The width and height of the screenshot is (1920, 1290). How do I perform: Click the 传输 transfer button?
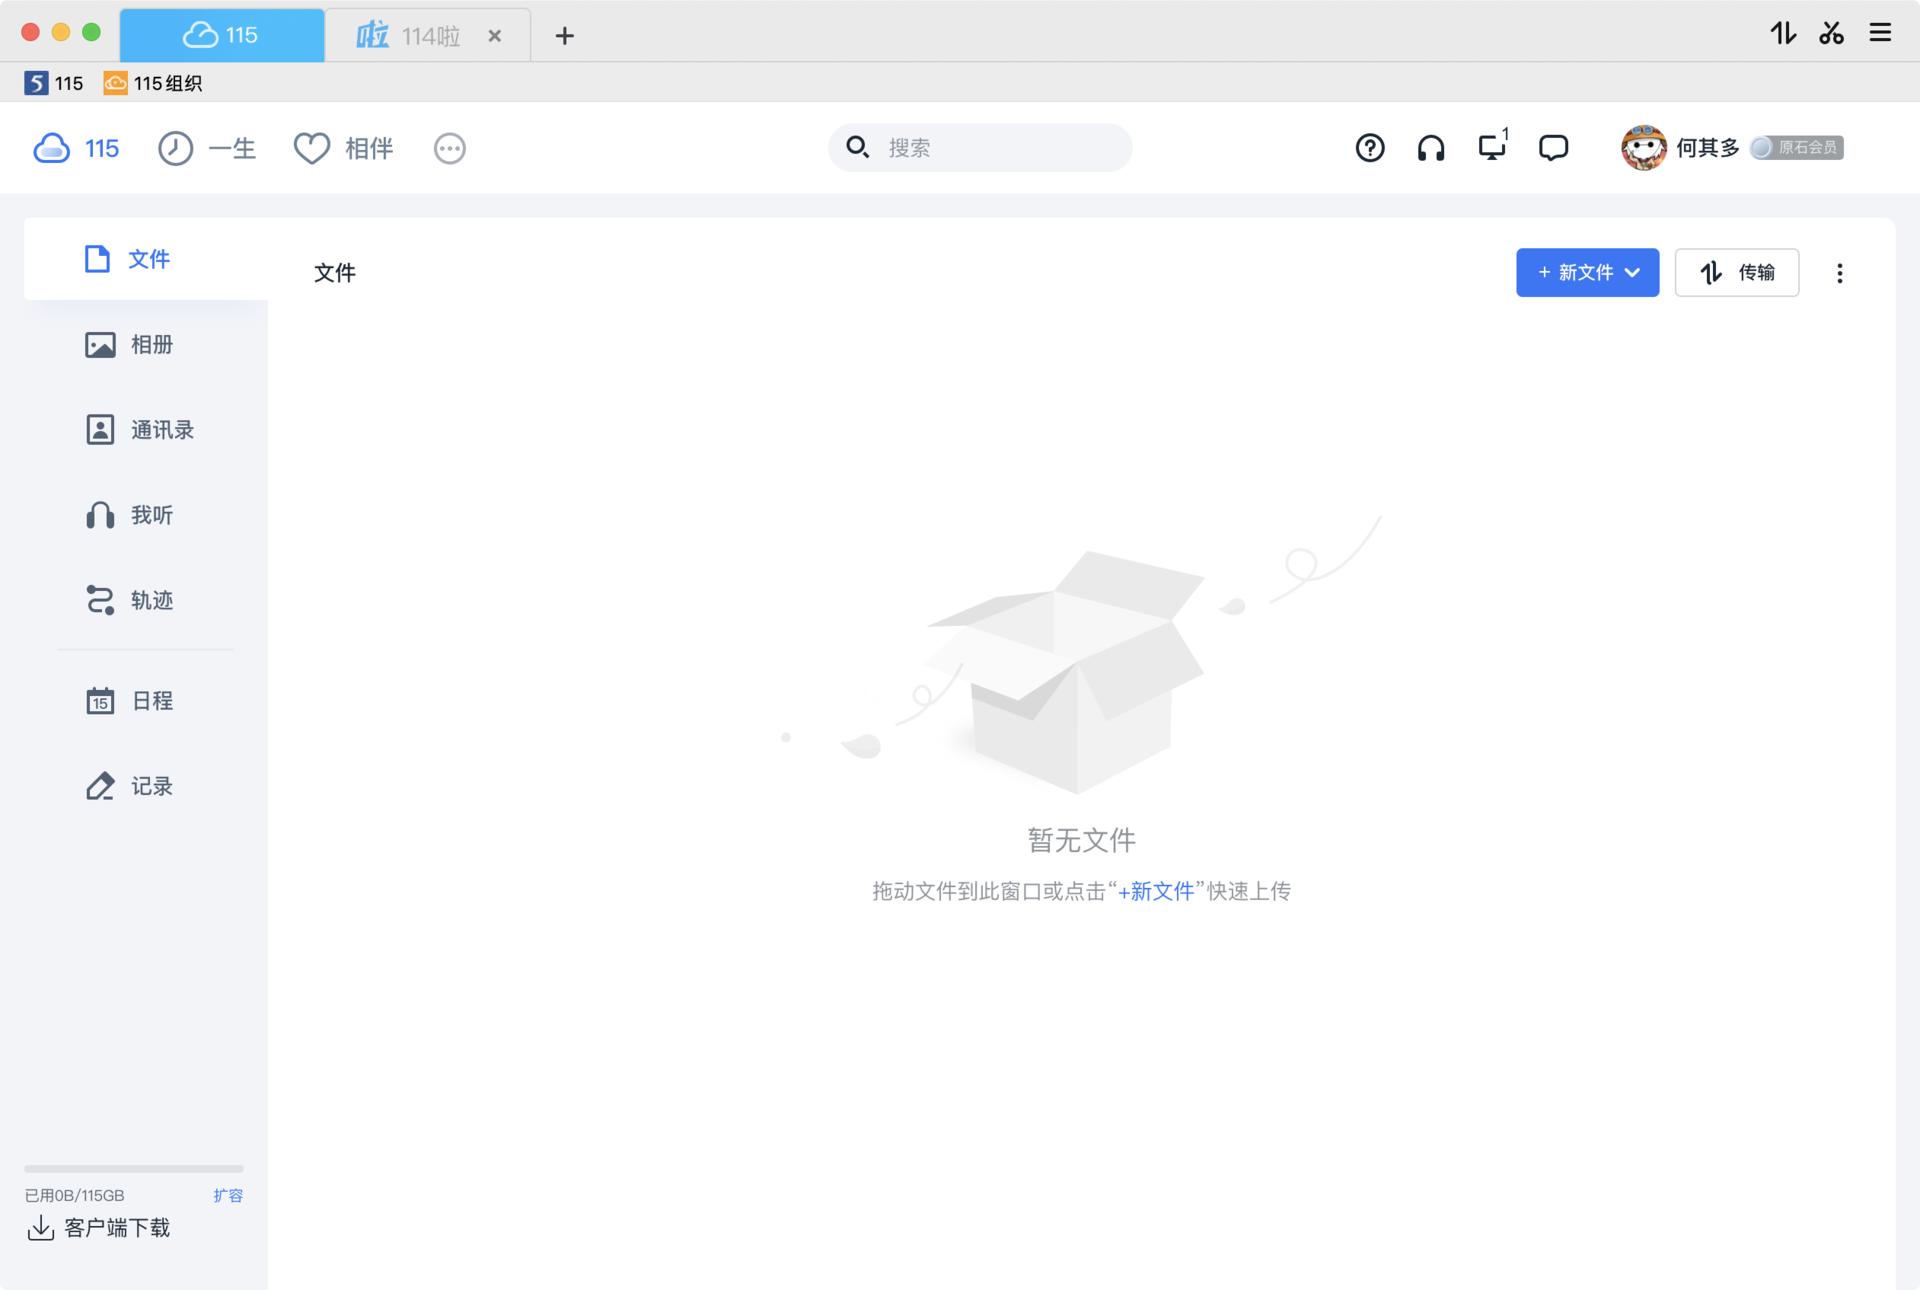[1736, 273]
